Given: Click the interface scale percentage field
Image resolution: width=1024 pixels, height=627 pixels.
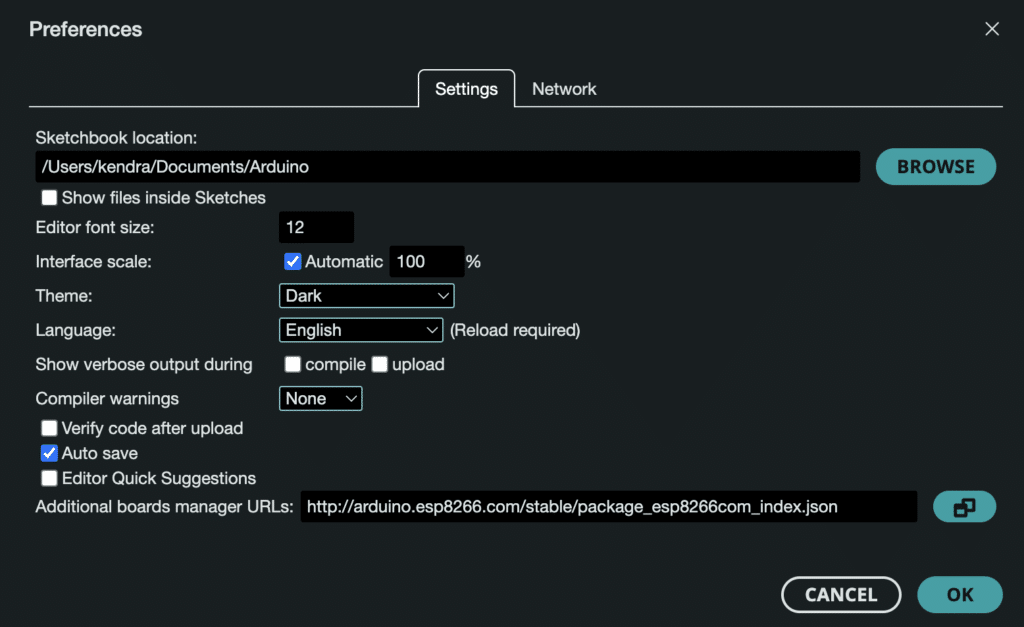Looking at the screenshot, I should (427, 261).
